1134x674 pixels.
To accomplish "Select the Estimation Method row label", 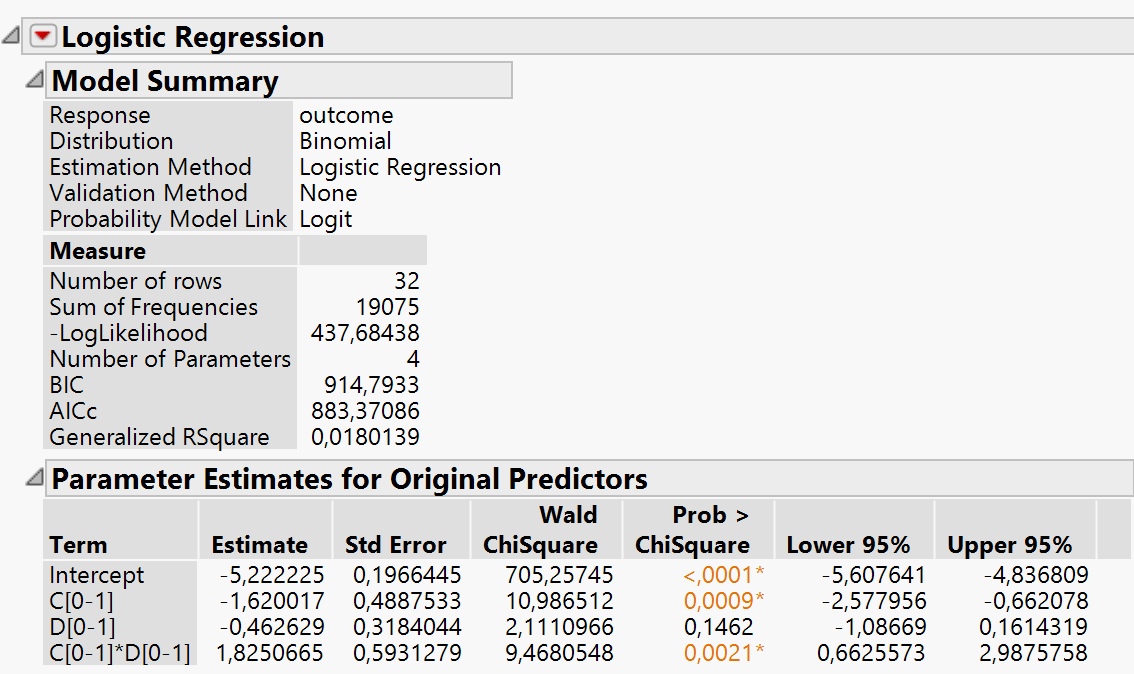I will tap(150, 167).
